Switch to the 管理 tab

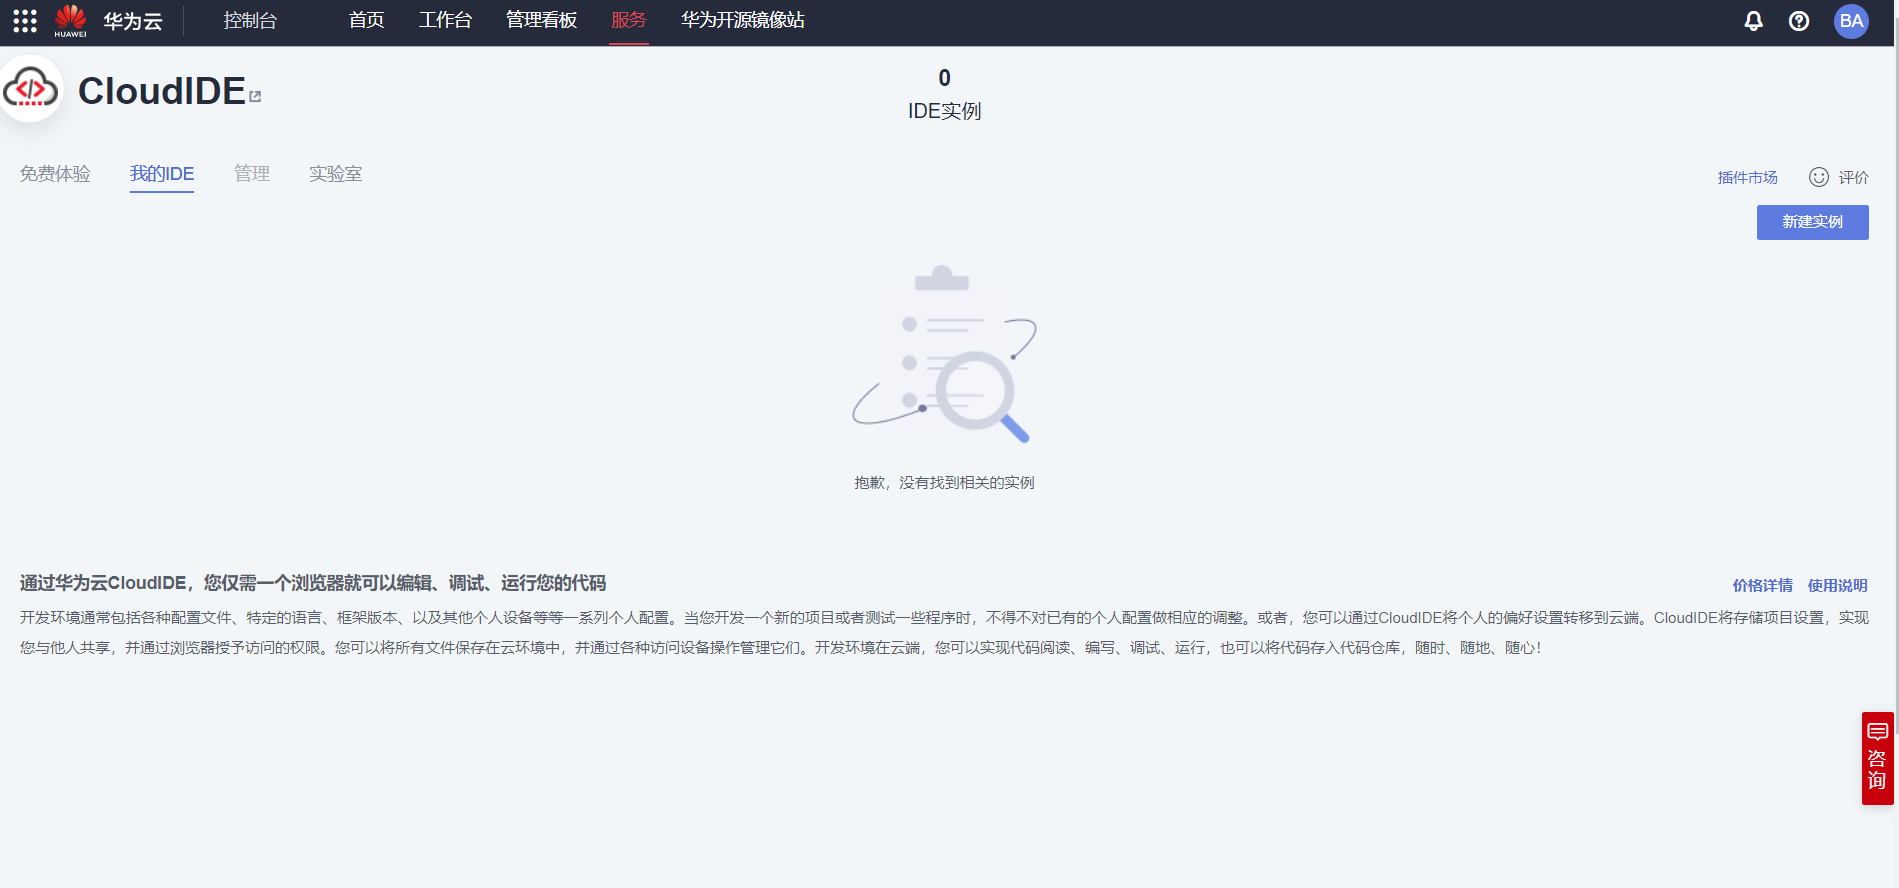pos(252,174)
